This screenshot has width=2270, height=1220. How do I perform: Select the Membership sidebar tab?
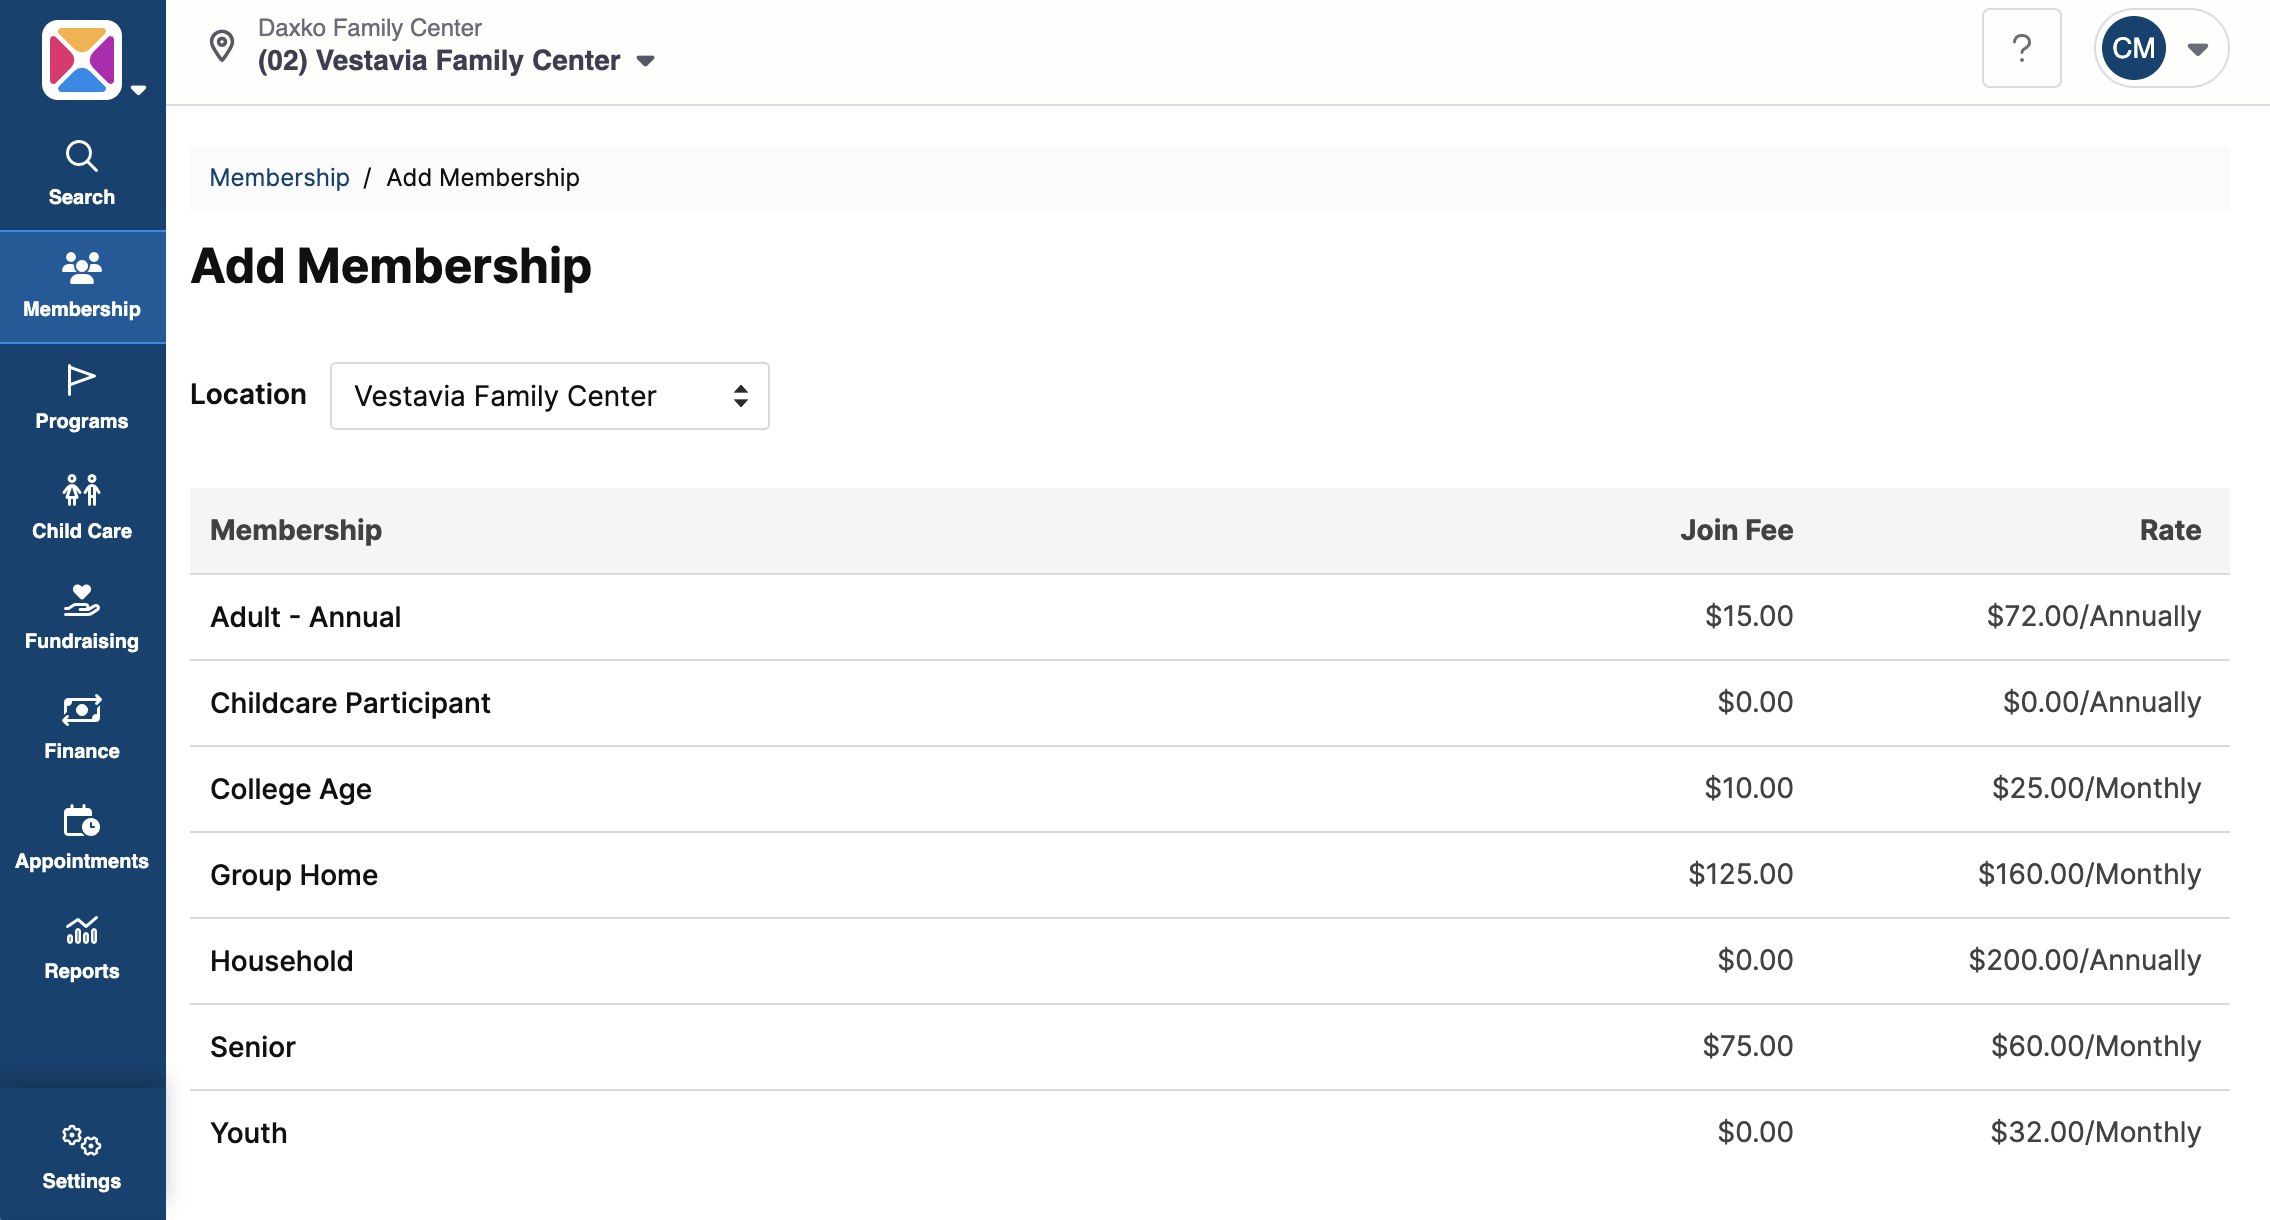pyautogui.click(x=82, y=287)
